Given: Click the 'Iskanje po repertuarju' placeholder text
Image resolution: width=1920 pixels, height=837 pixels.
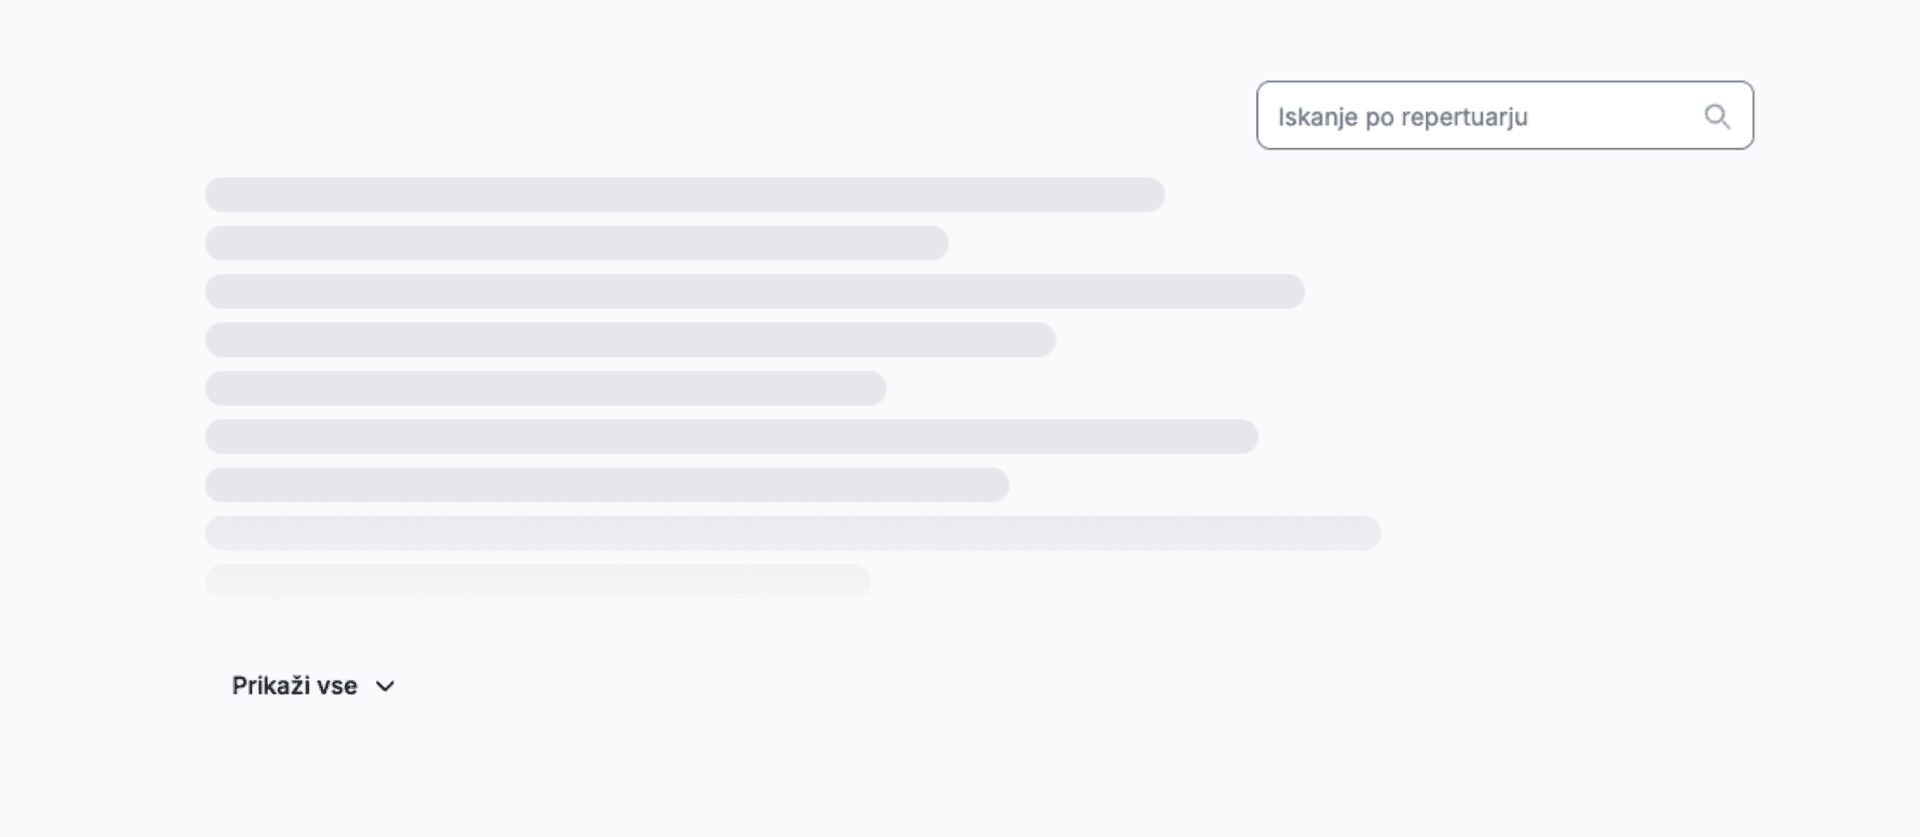Looking at the screenshot, I should click(x=1402, y=117).
